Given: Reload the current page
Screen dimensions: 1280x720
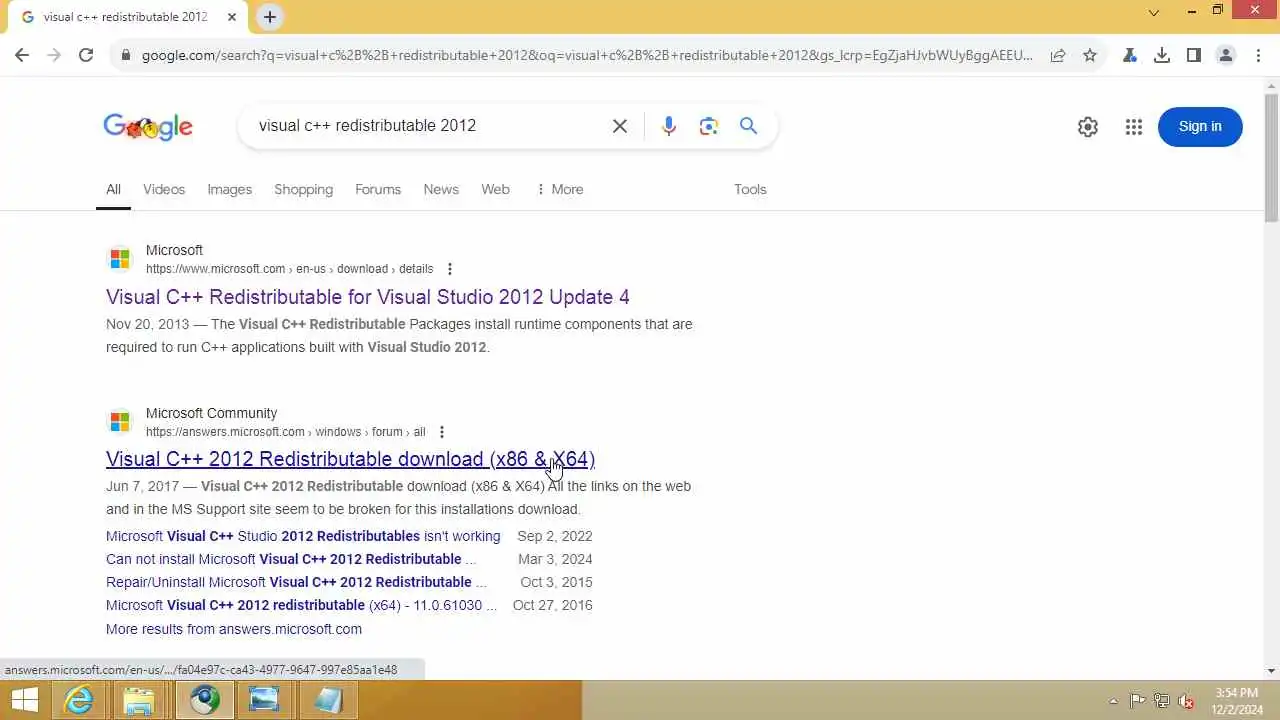Looking at the screenshot, I should coord(86,55).
